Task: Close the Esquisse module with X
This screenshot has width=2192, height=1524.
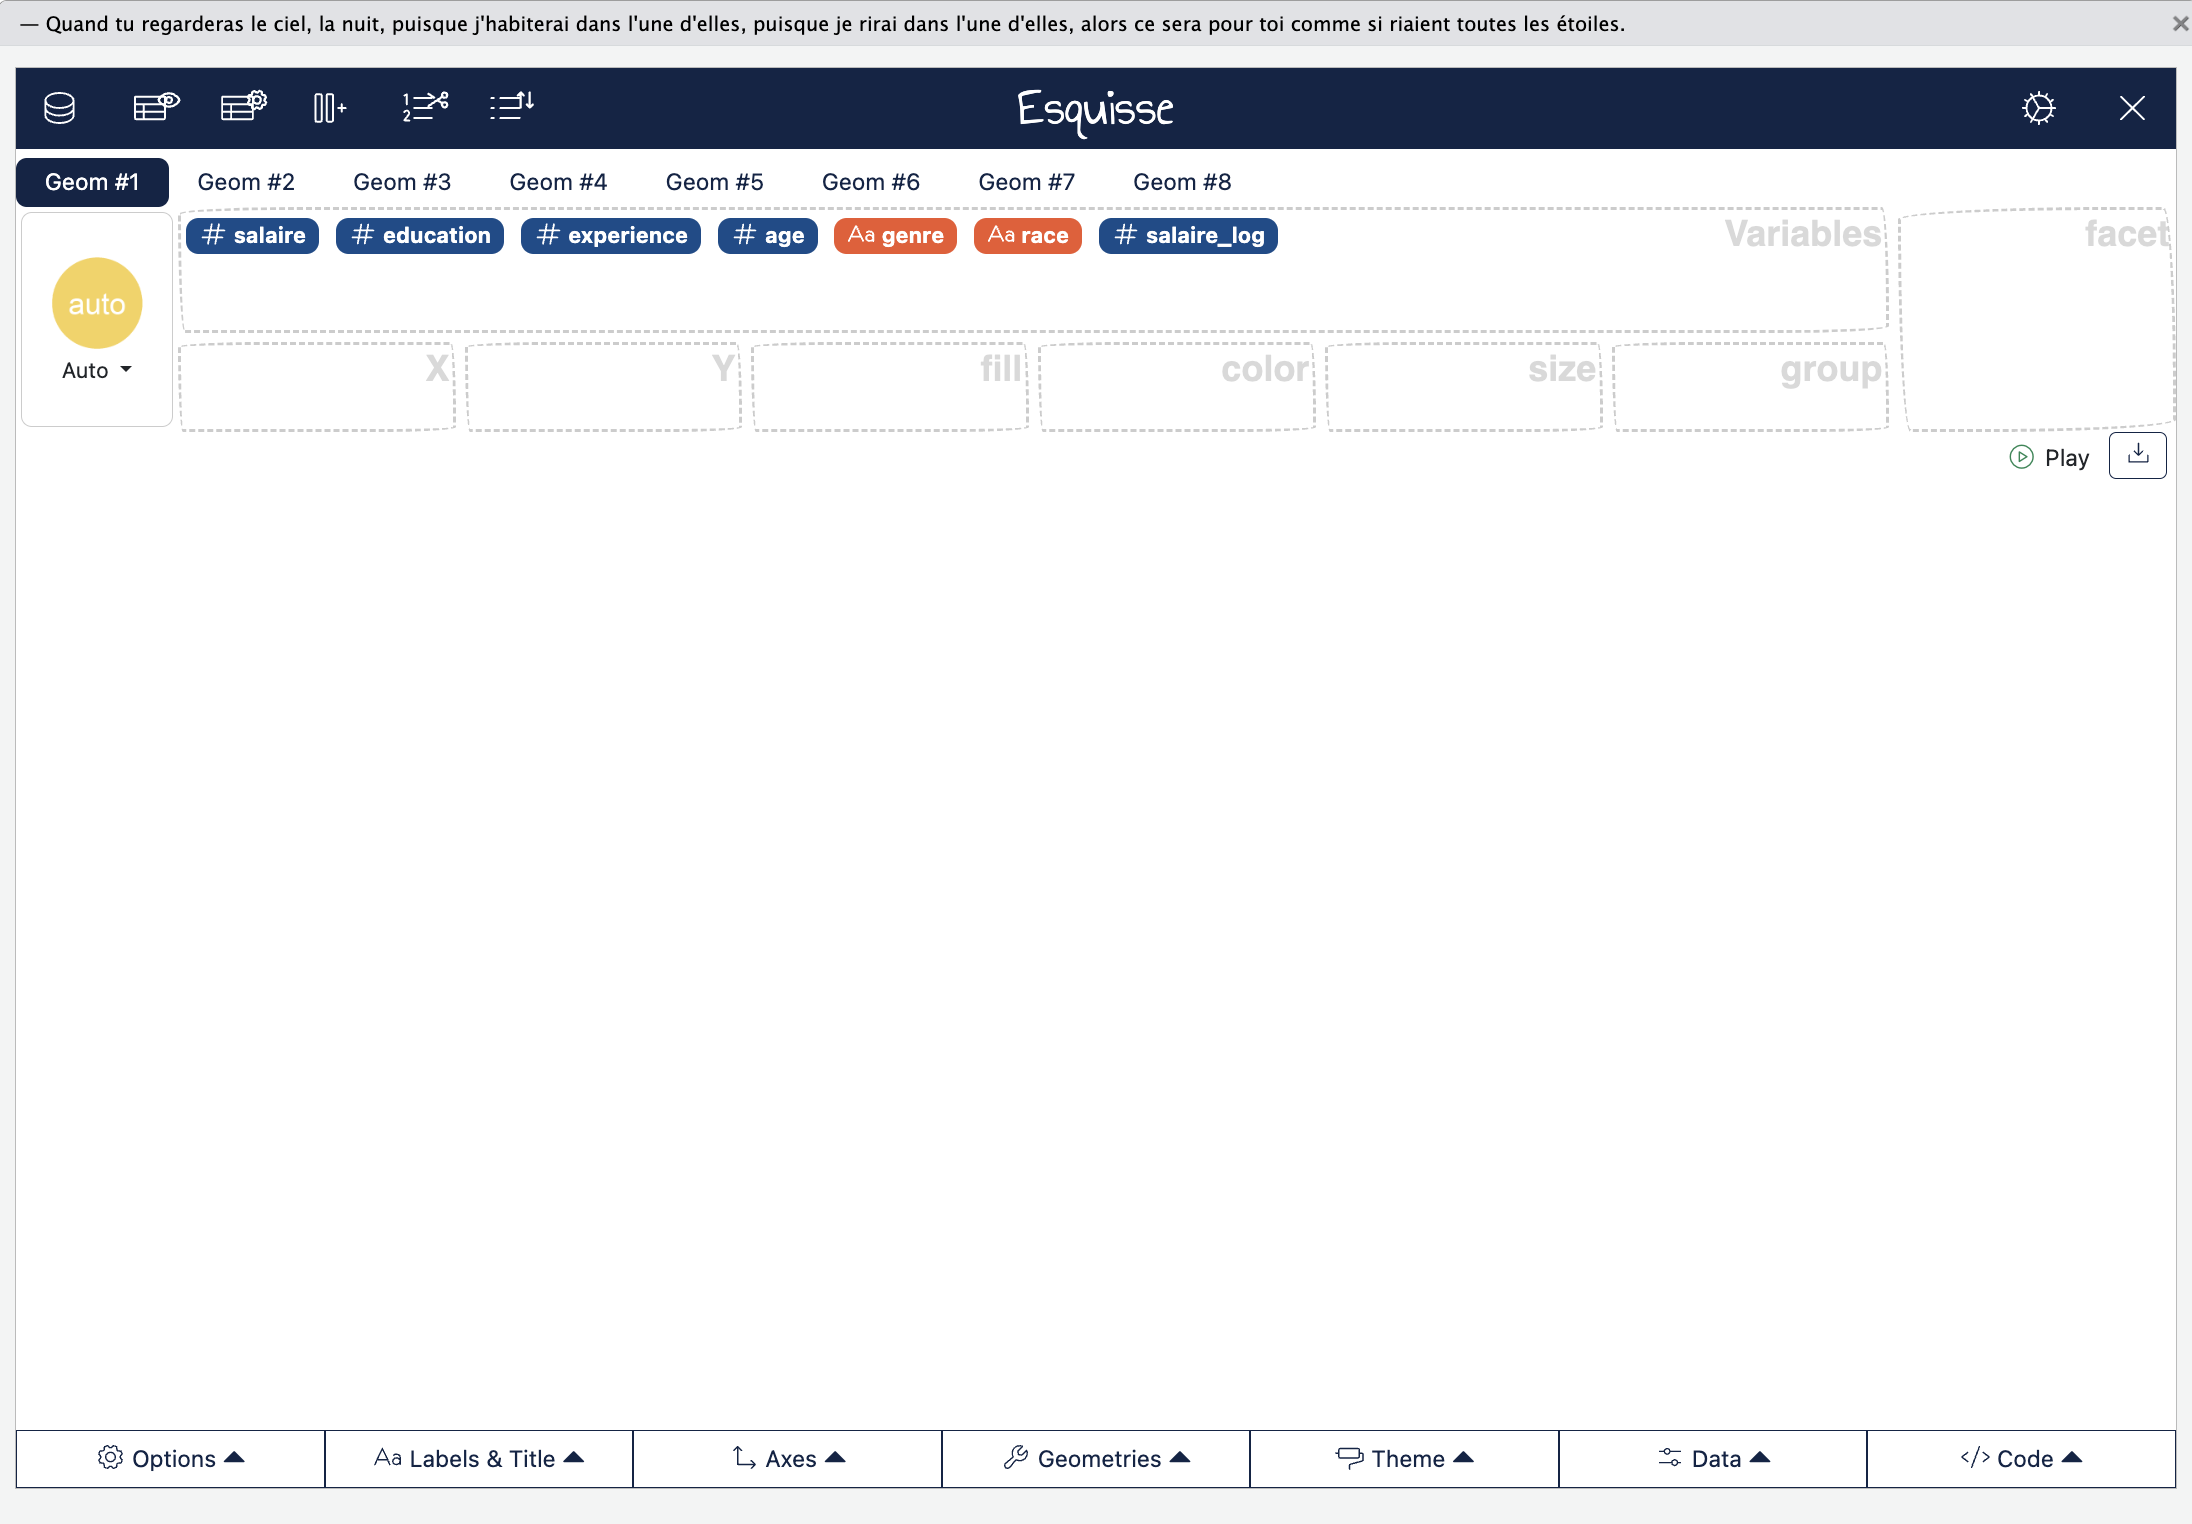Action: 2132,108
